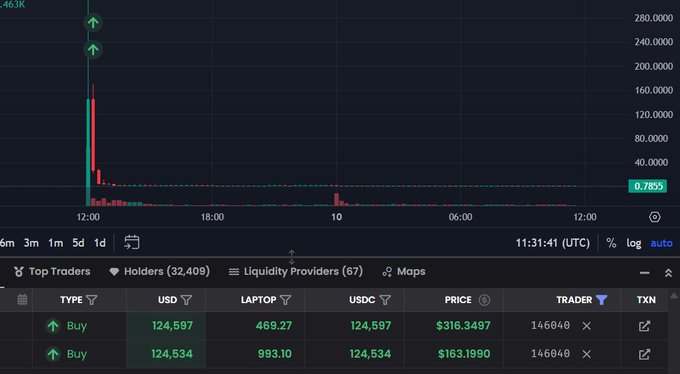680x374 pixels.
Task: Filter by USDC column funnel icon
Action: [x=385, y=300]
